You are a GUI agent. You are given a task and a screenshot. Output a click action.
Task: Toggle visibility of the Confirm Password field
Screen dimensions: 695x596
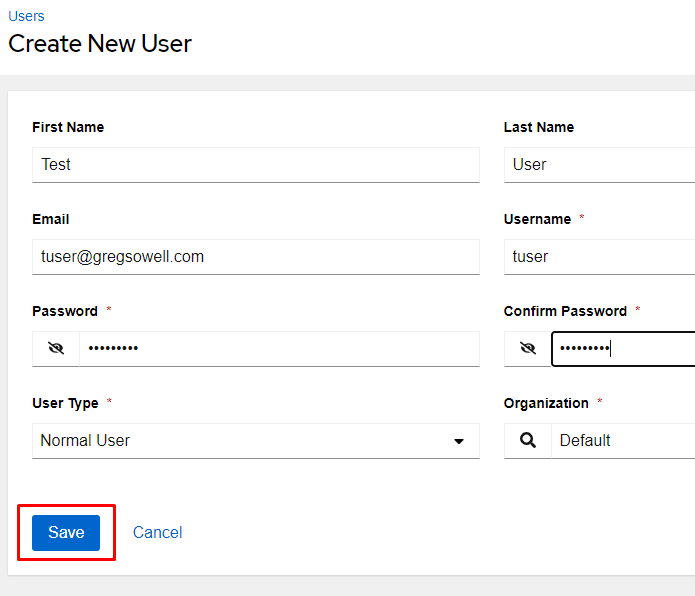(527, 348)
